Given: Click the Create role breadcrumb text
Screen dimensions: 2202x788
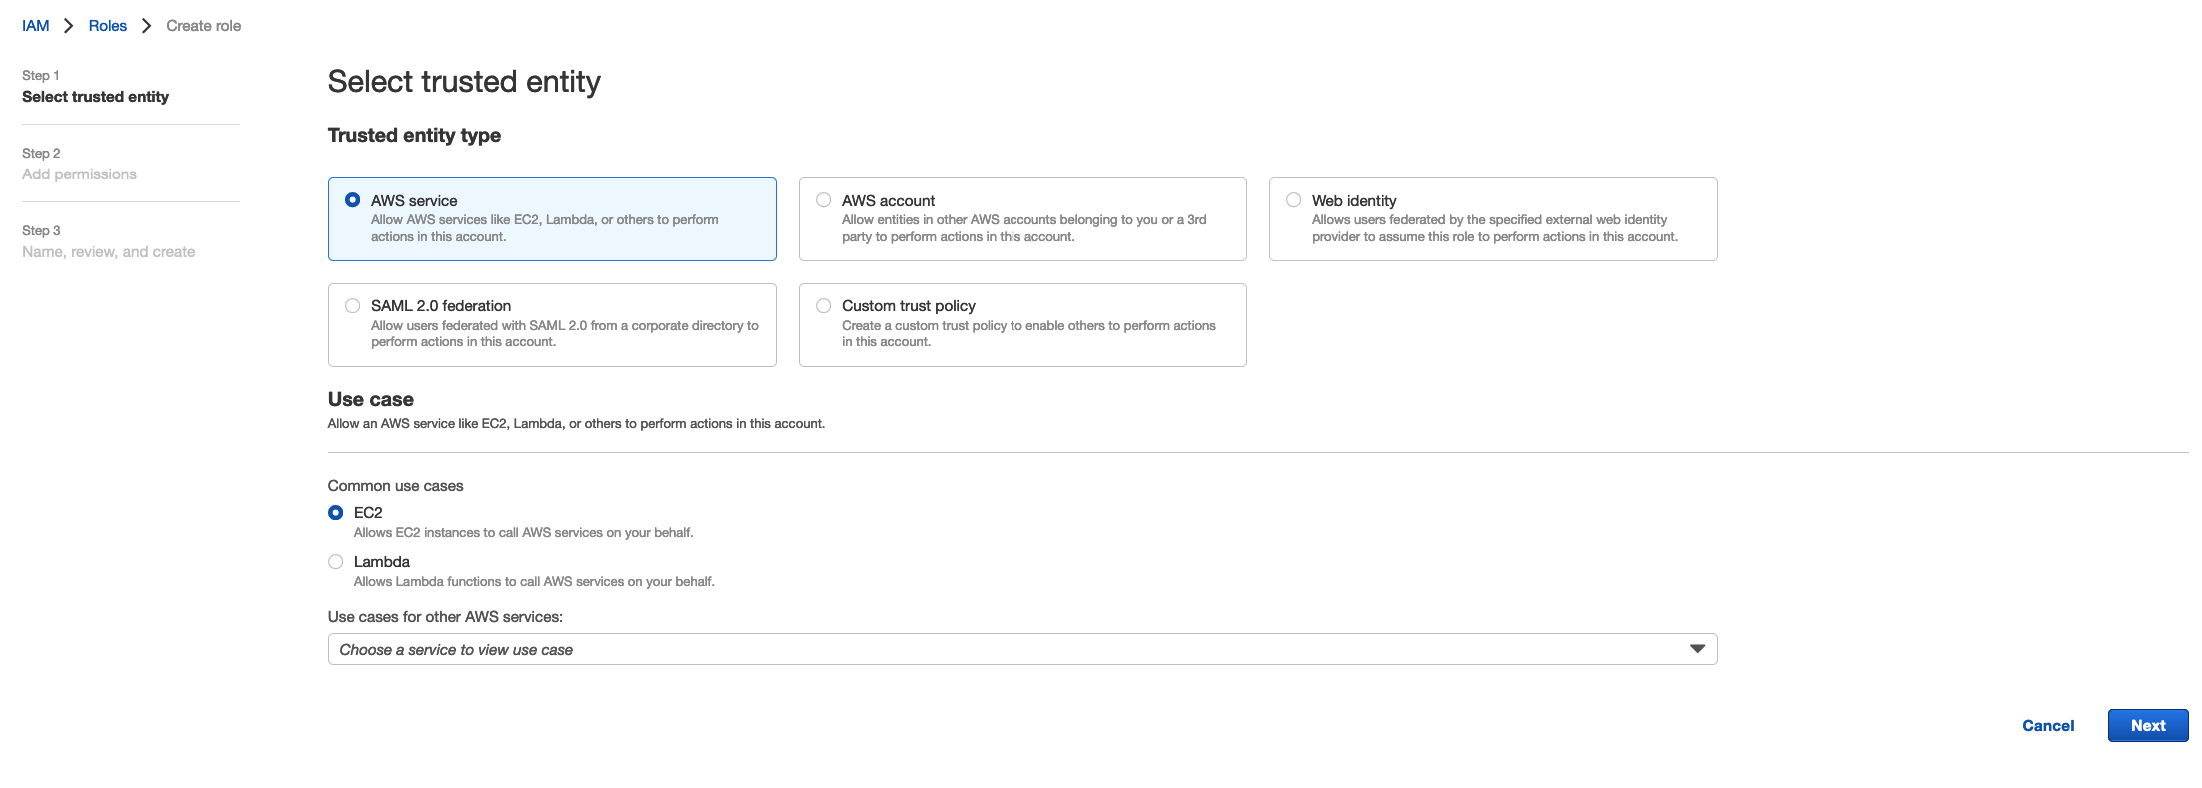Looking at the screenshot, I should (x=203, y=26).
